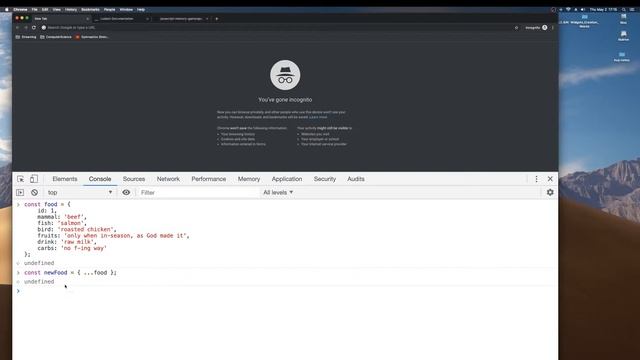640x360 pixels.
Task: Open the Chrome three-dot menu
Action: point(553,27)
